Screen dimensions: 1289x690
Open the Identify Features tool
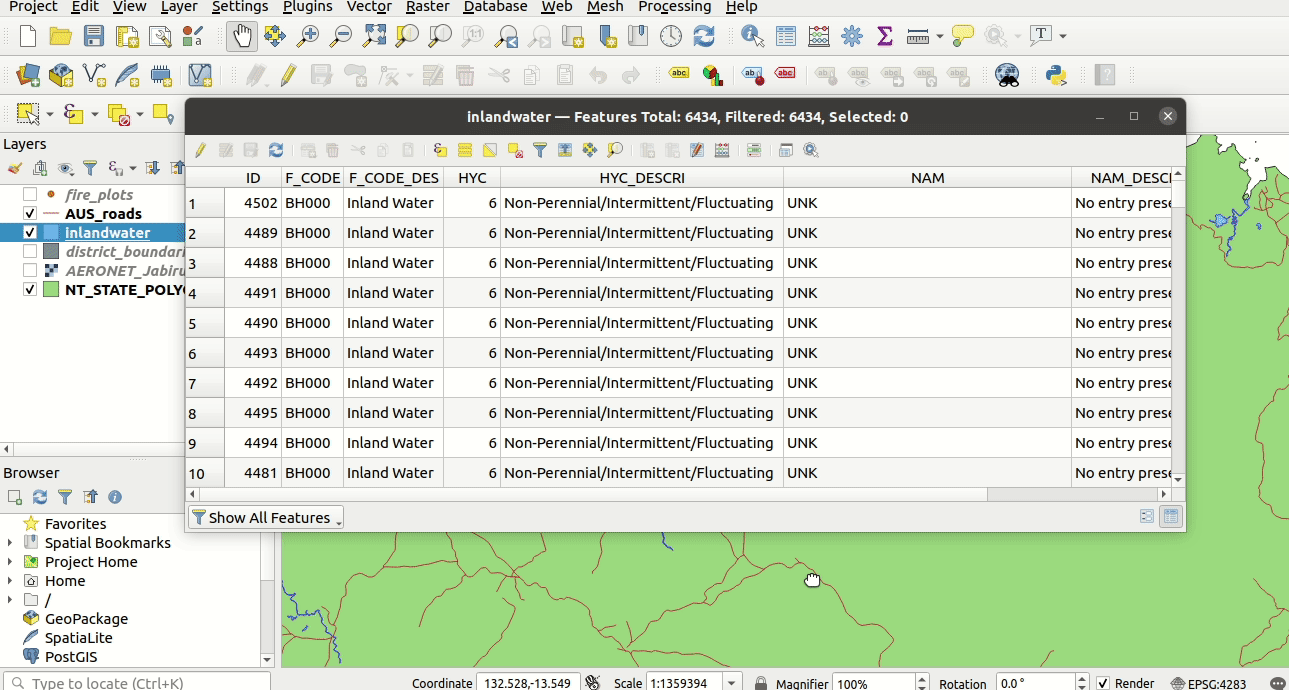[750, 36]
